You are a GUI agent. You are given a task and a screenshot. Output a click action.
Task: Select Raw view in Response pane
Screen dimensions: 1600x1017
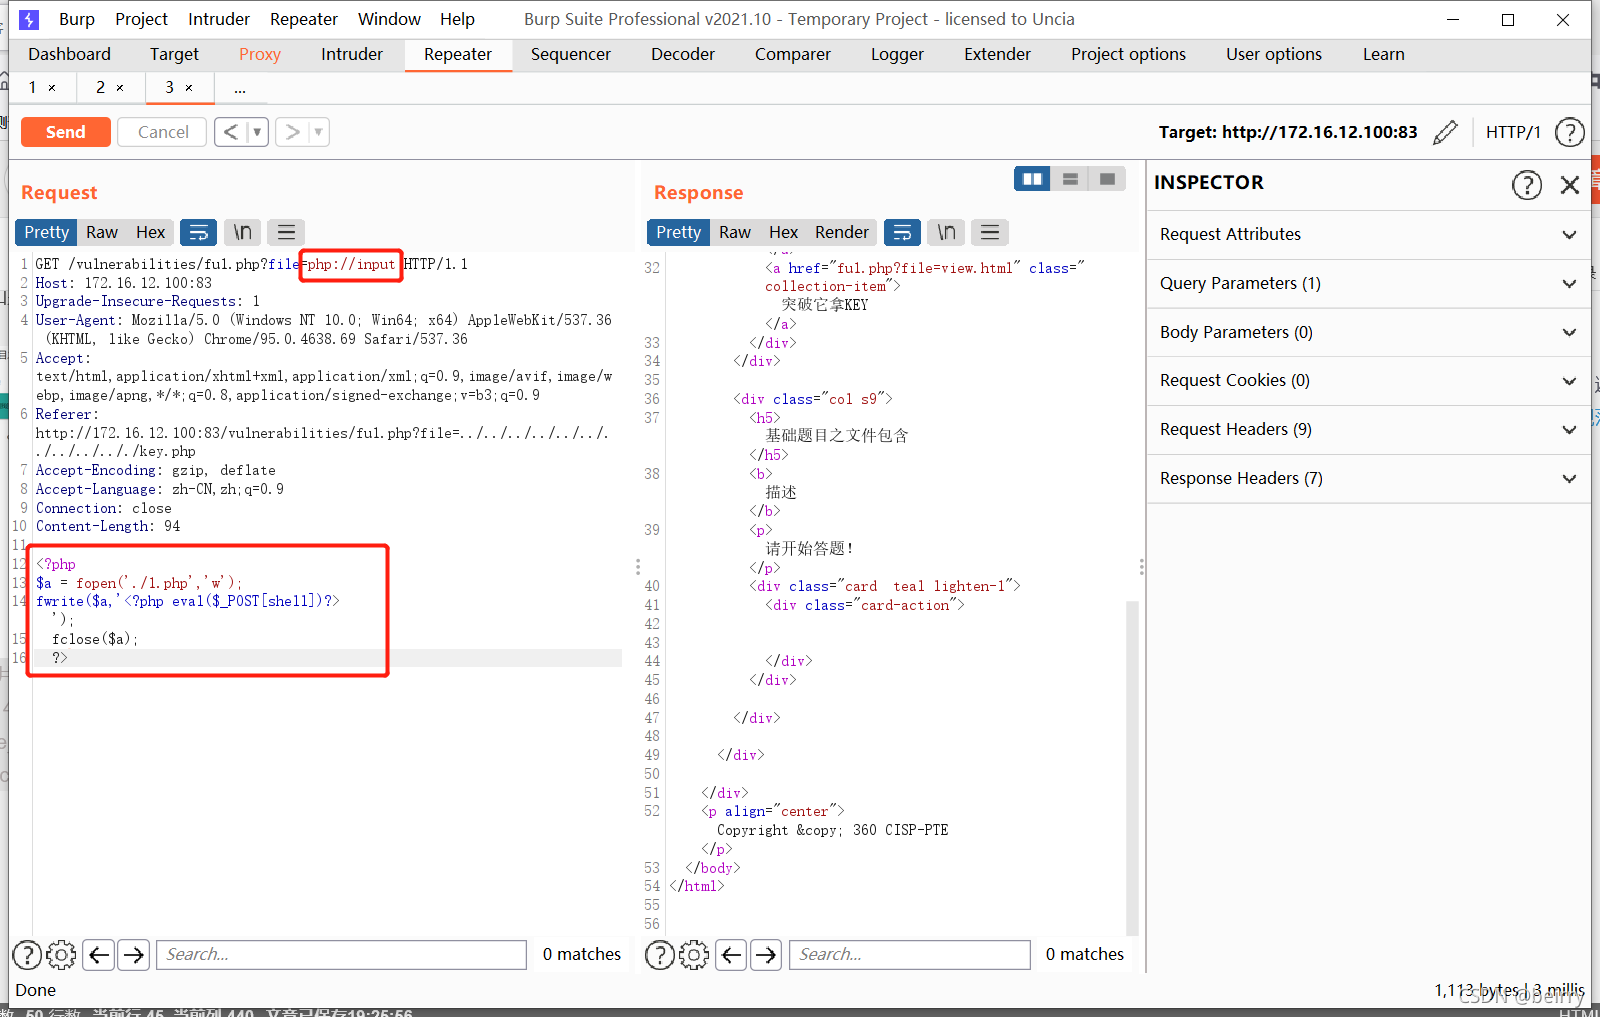coord(735,232)
